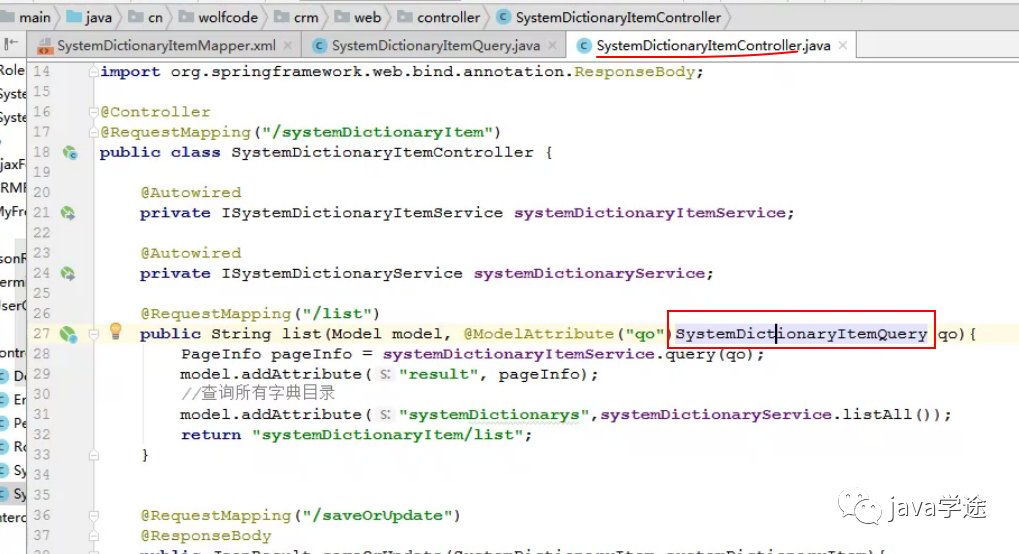This screenshot has width=1019, height=554.
Task: Click the "result" string on line 29
Action: pos(438,375)
